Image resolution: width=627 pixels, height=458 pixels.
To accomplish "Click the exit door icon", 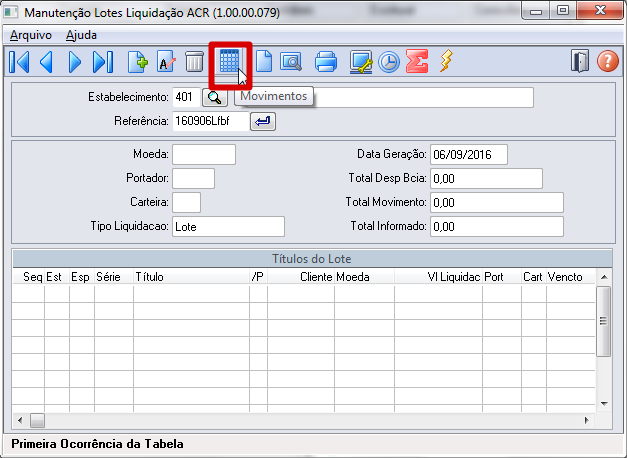I will pos(580,62).
